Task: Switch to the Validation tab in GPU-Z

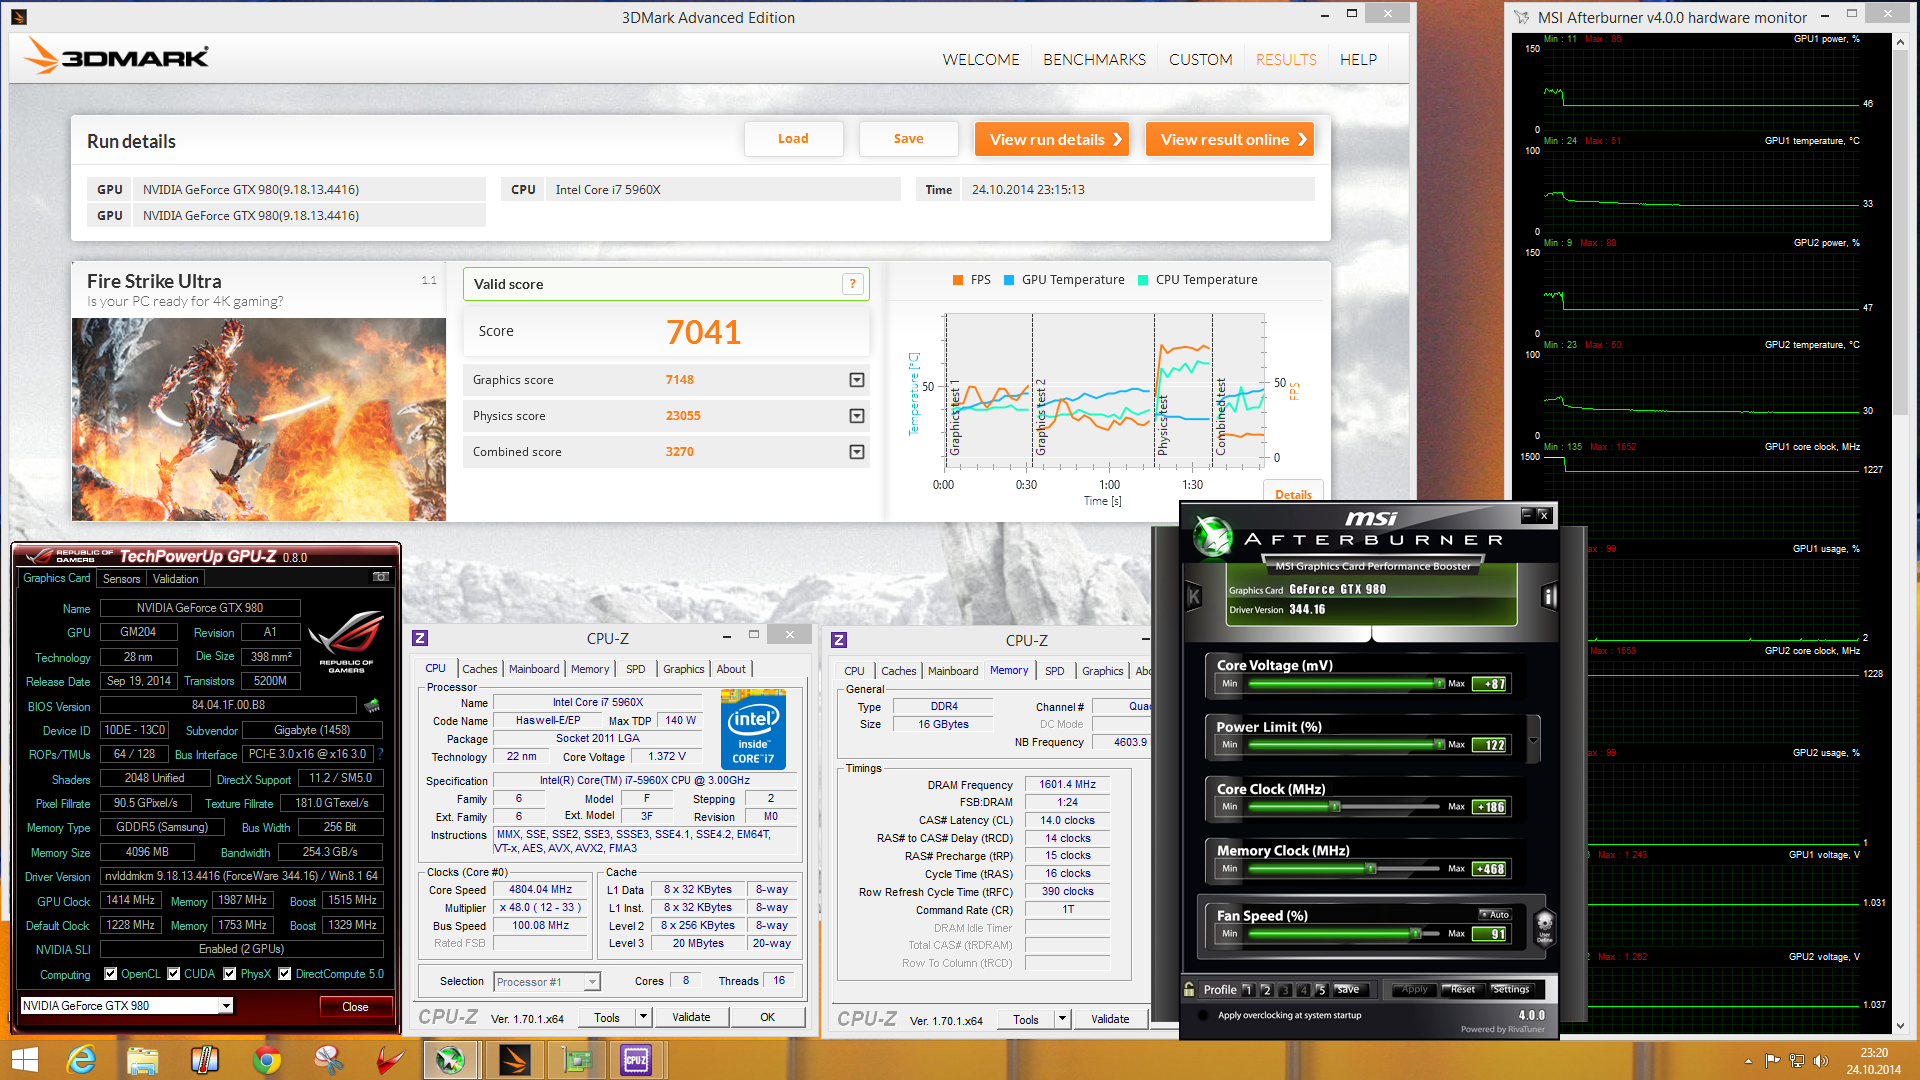Action: [x=175, y=579]
